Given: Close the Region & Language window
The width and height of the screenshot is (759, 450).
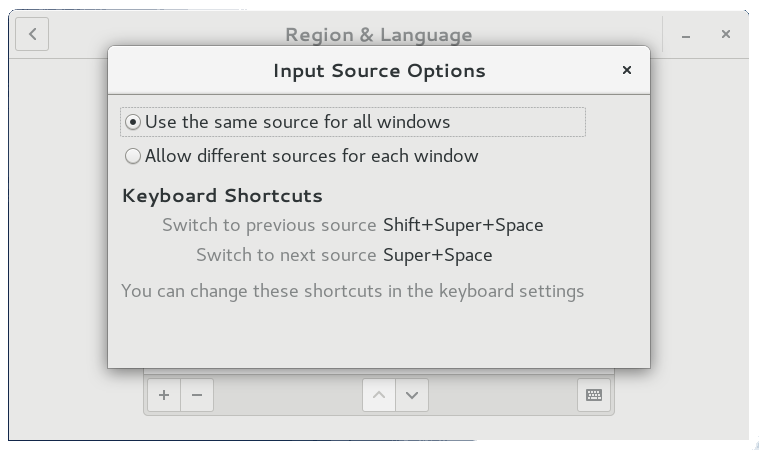Looking at the screenshot, I should coord(726,35).
